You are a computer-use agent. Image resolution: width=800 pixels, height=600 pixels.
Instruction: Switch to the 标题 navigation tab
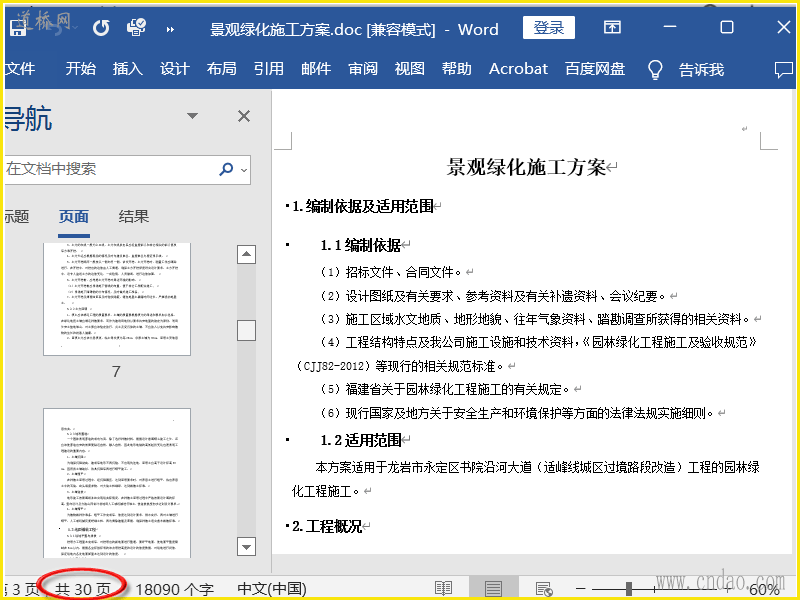pos(17,216)
